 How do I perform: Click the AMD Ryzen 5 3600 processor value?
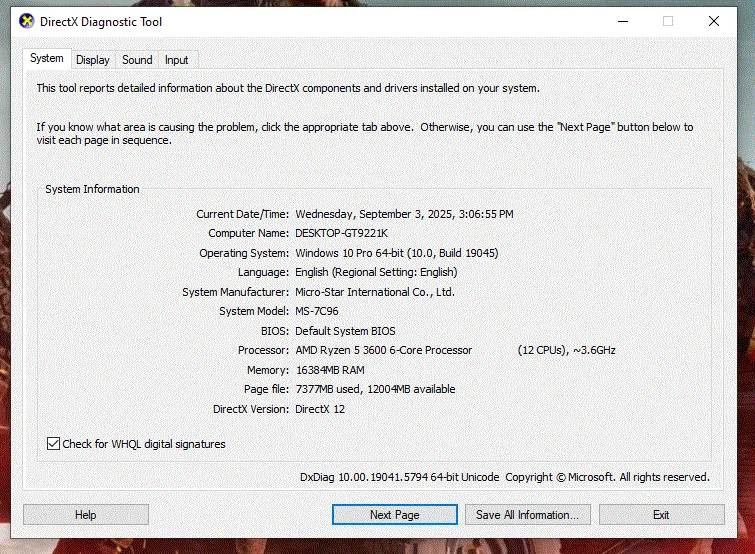click(x=384, y=350)
